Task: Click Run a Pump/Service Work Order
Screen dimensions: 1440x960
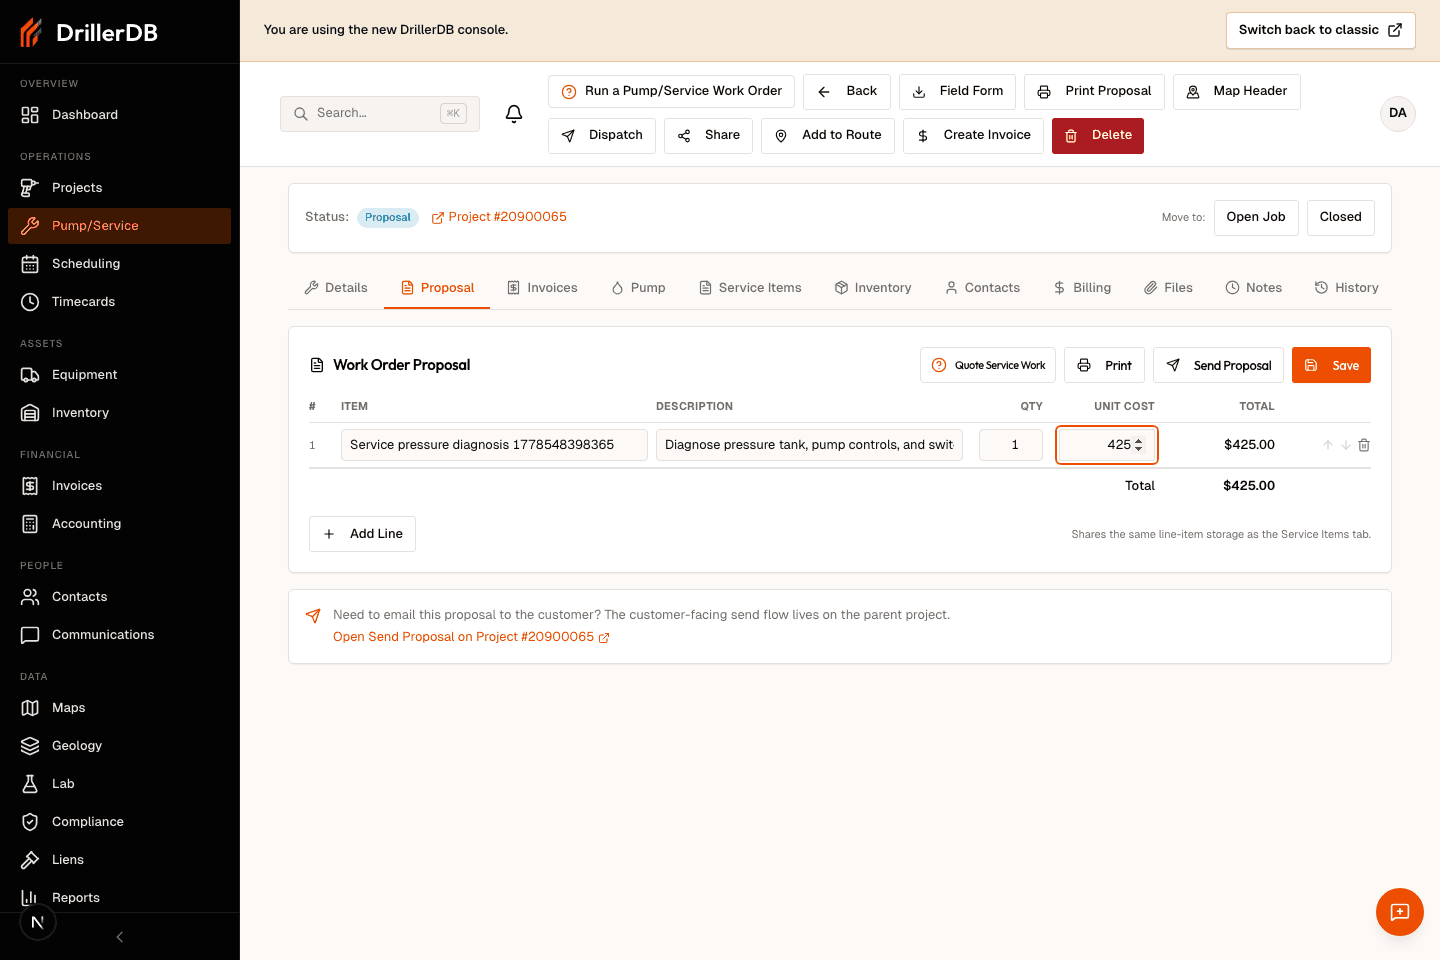Action: (671, 91)
